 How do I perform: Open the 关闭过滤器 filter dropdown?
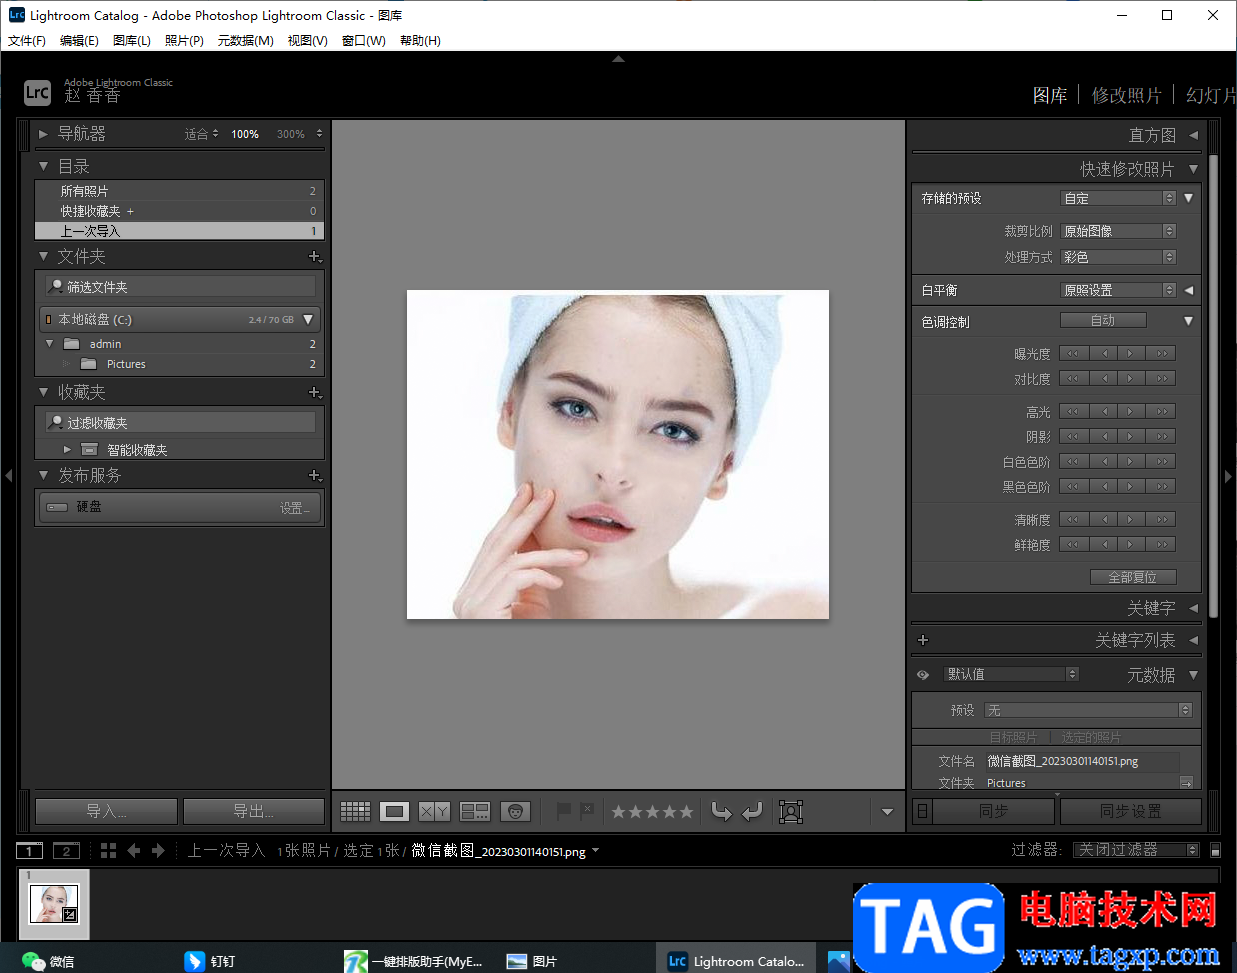(1136, 850)
